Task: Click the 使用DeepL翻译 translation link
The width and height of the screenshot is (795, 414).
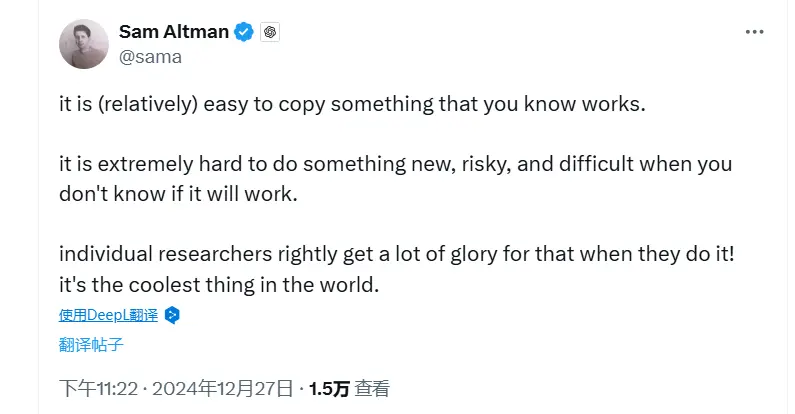Action: tap(108, 315)
